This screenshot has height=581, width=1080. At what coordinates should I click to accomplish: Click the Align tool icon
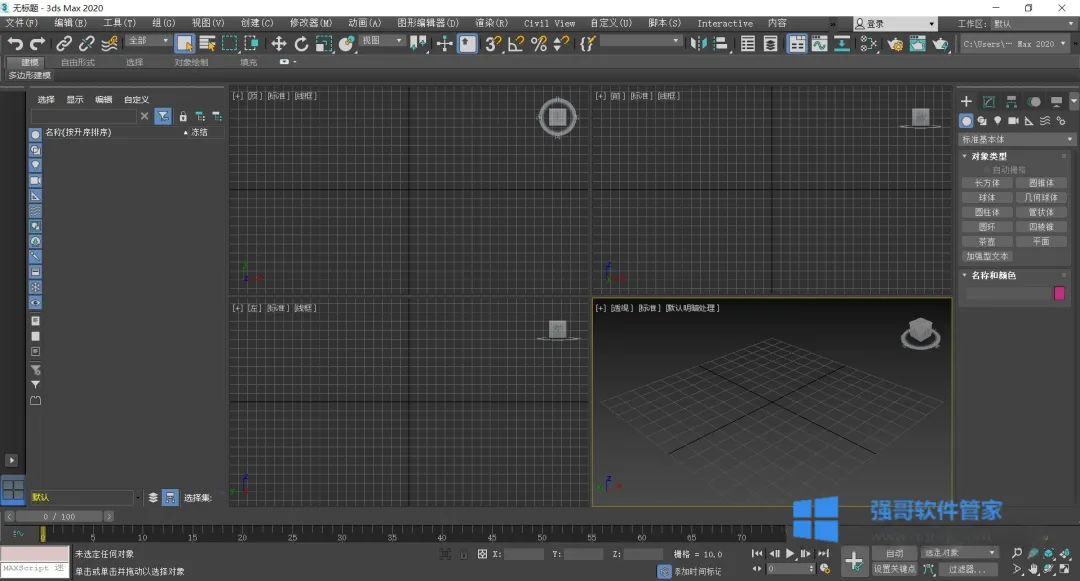pos(720,44)
